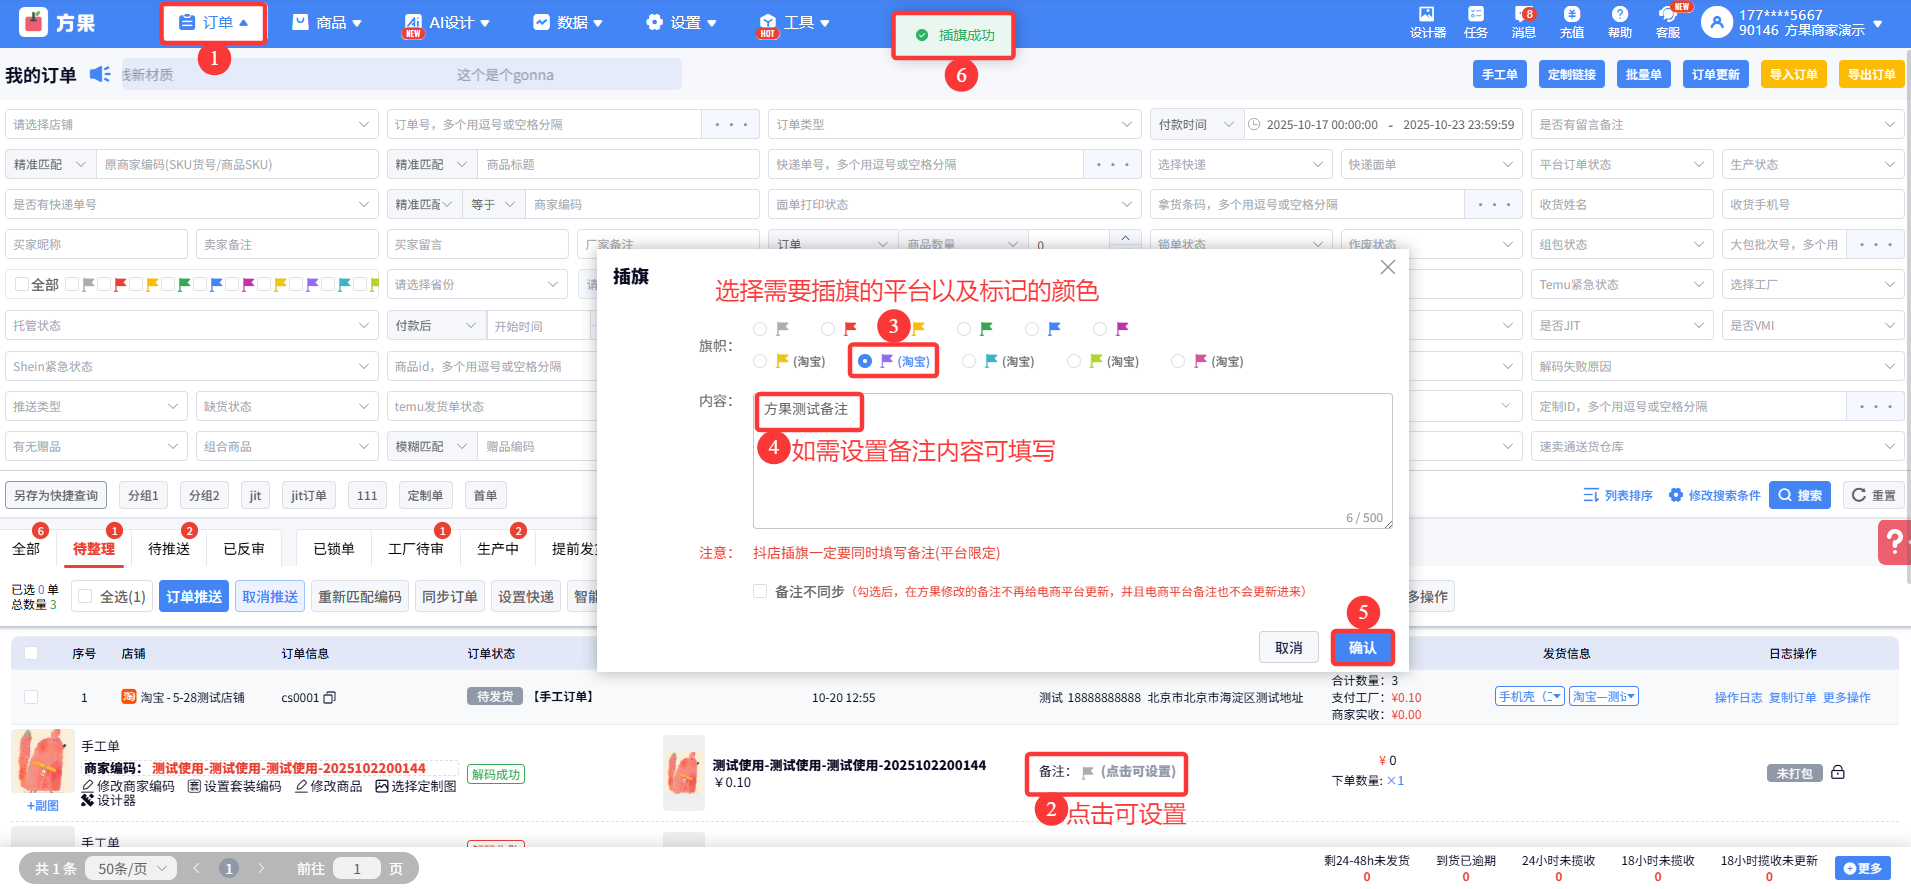Confirm the flag with 确认 button

(x=1362, y=647)
